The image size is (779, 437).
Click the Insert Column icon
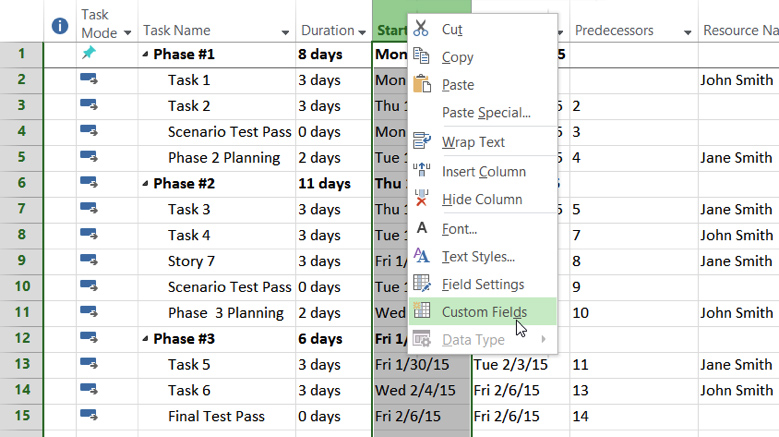422,171
